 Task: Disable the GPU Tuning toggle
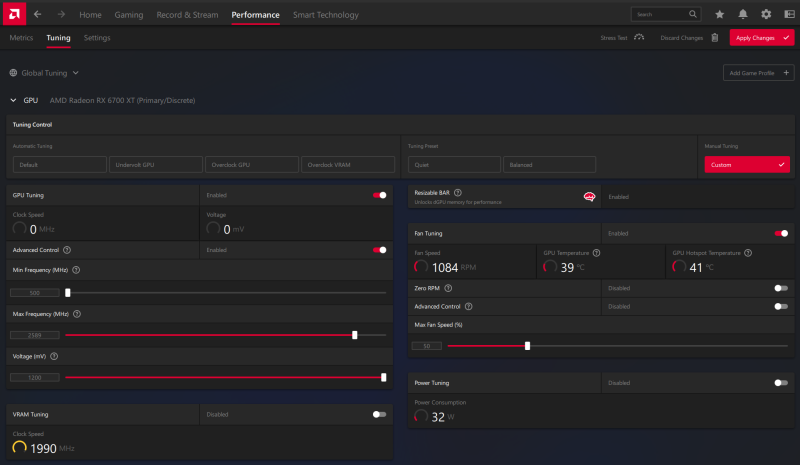[380, 195]
